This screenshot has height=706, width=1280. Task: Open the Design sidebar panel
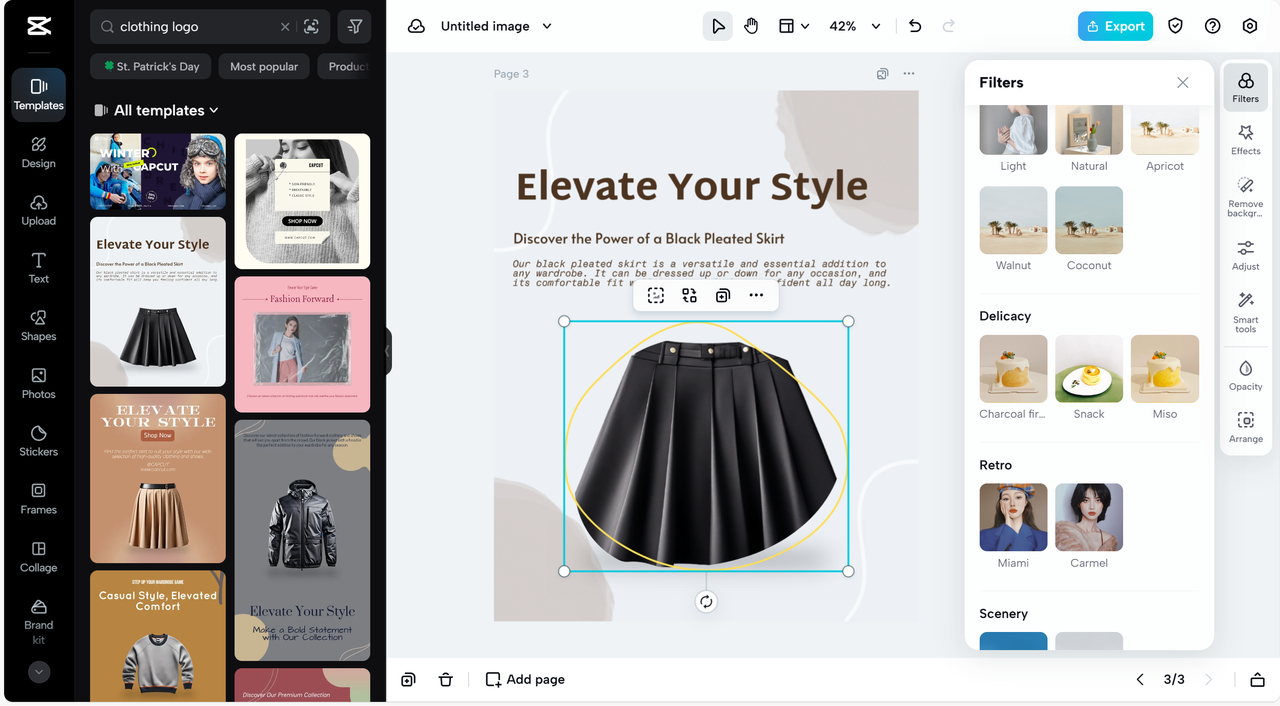38,152
